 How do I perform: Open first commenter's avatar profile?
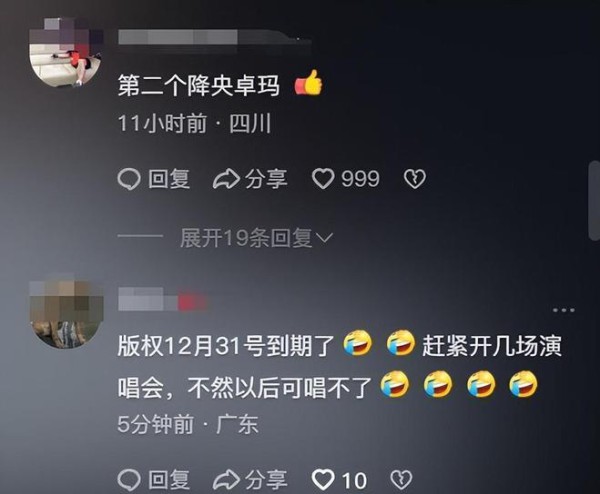tap(66, 52)
